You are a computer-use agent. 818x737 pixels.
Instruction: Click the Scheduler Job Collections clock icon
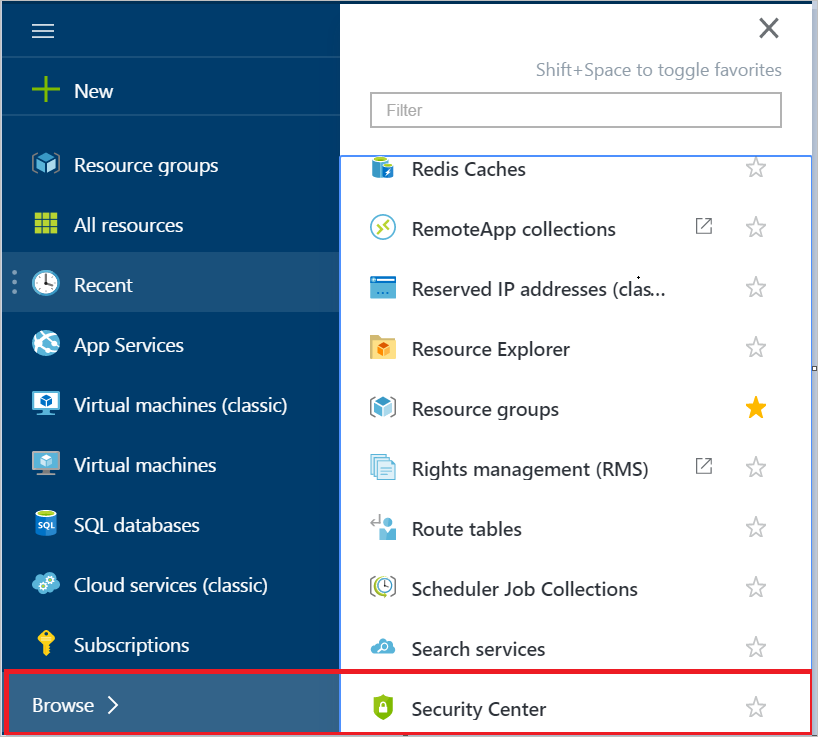(x=383, y=587)
